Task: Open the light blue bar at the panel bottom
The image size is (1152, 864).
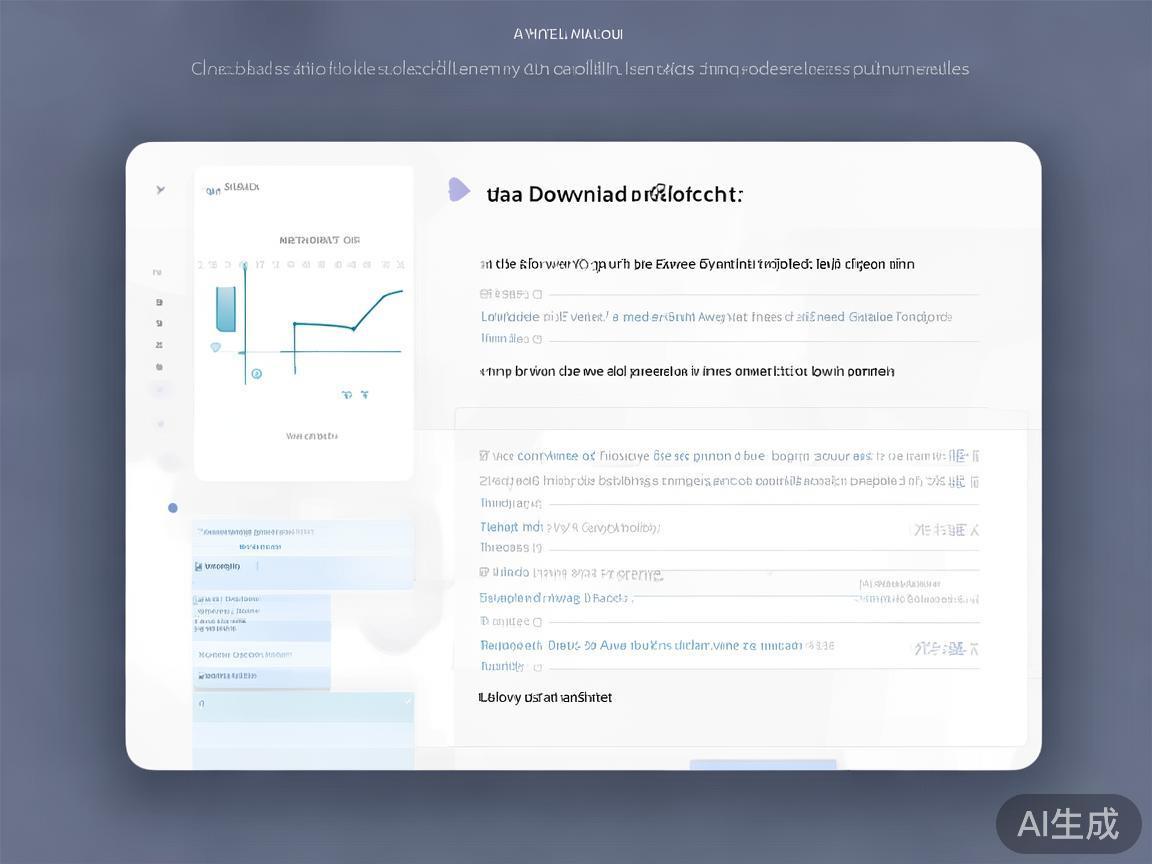Action: pyautogui.click(x=762, y=765)
